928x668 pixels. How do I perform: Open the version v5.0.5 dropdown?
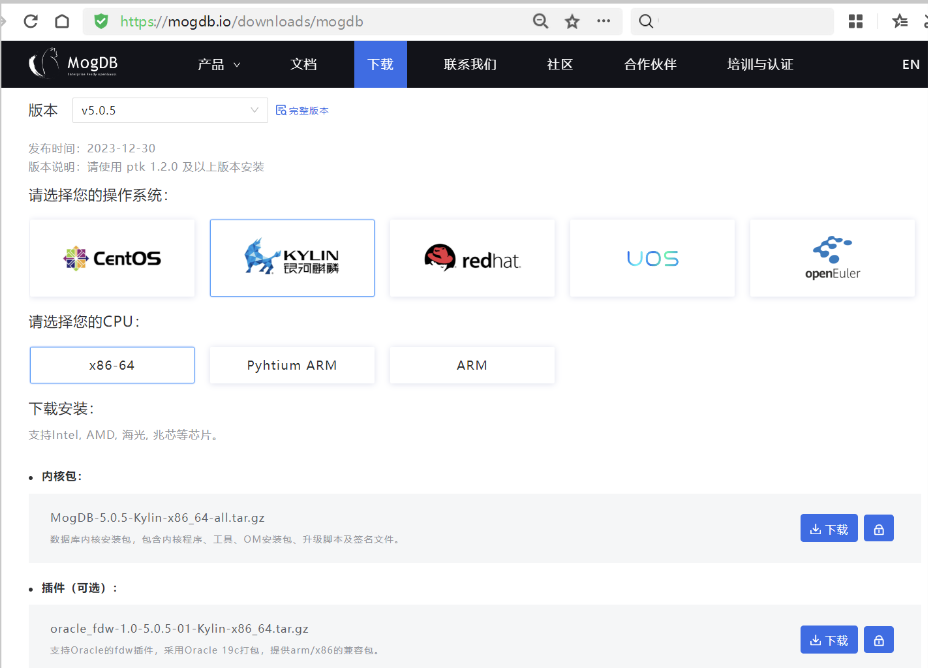tap(169, 110)
